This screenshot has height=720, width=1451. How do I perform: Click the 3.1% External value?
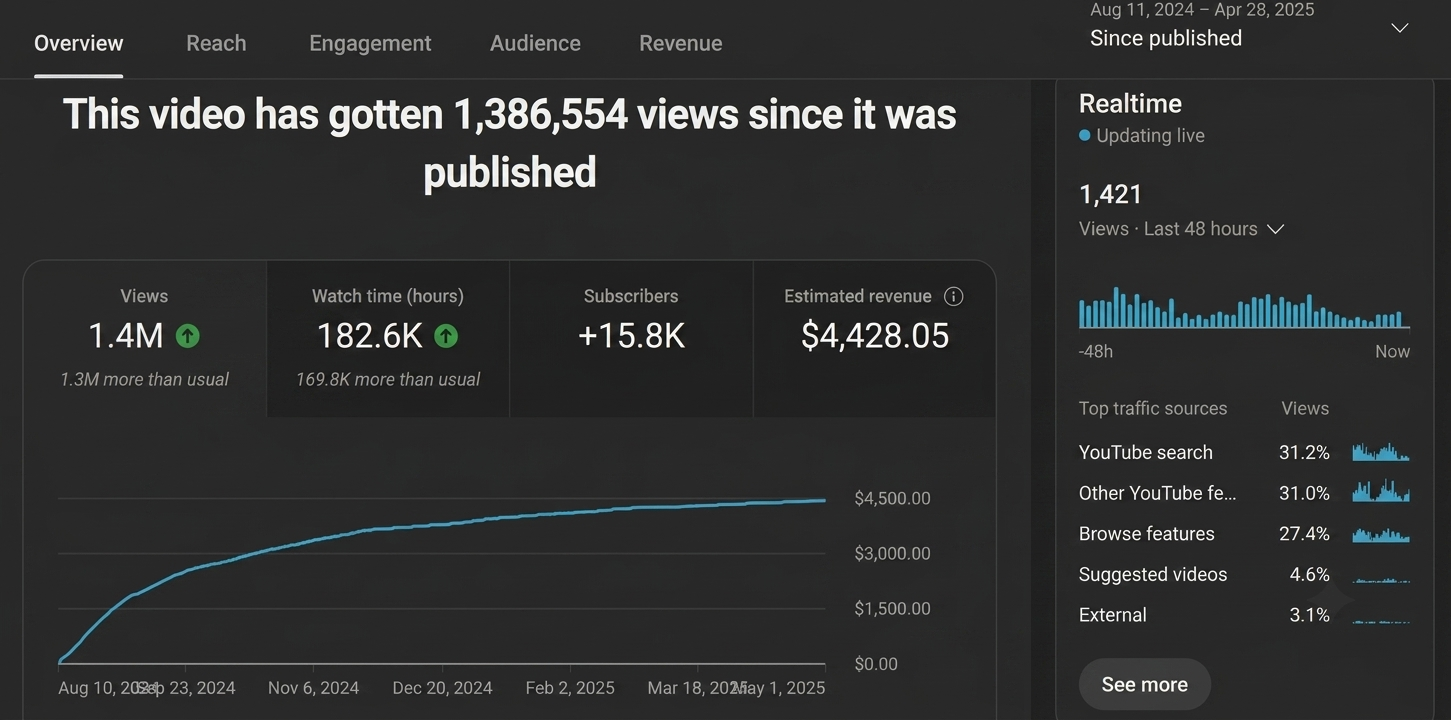click(1310, 615)
